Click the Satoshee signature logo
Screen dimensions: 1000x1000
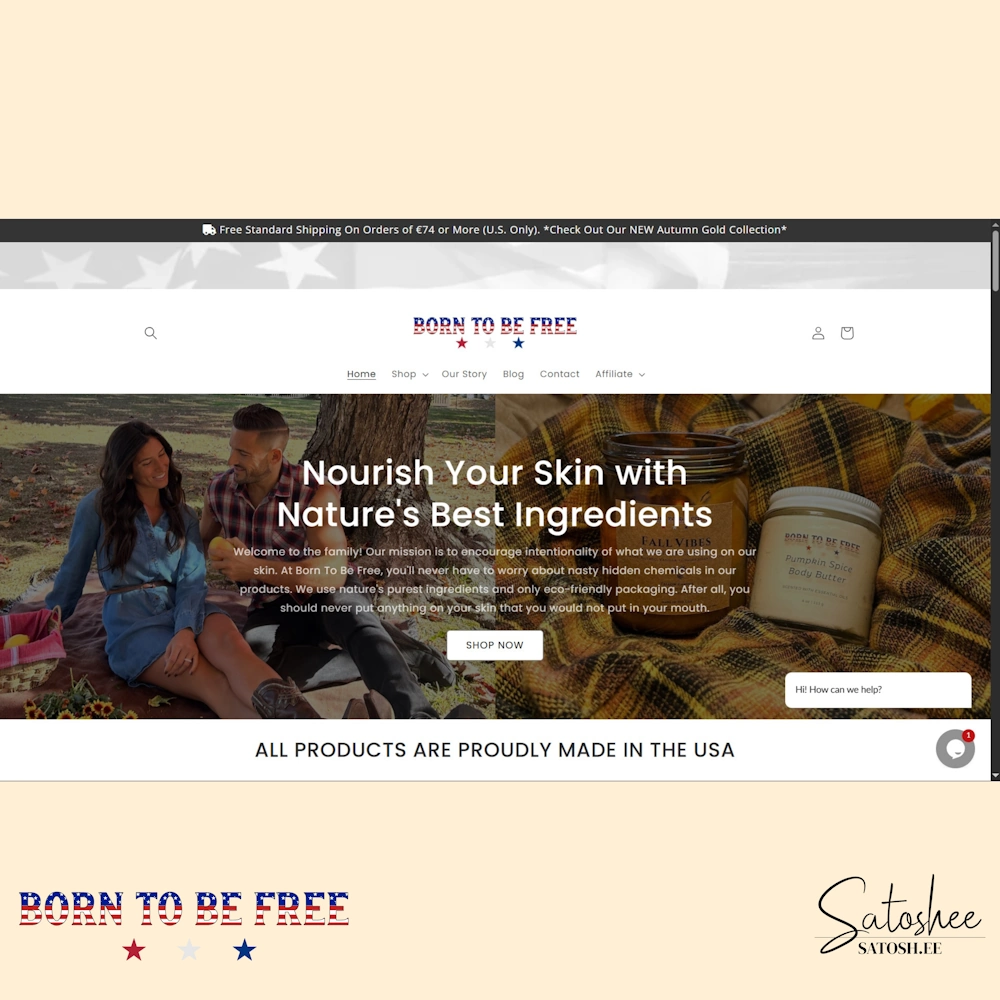click(x=900, y=916)
